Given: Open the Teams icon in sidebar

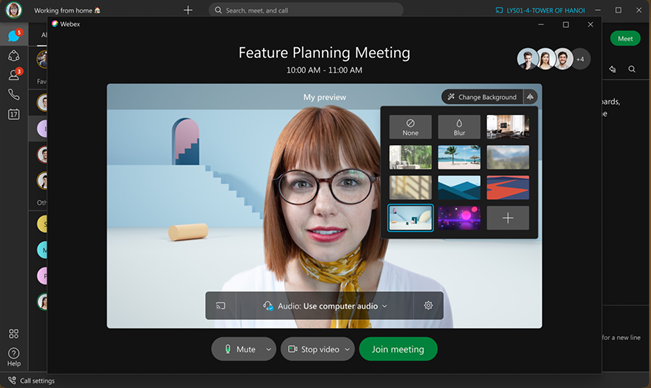Looking at the screenshot, I should tap(14, 55).
